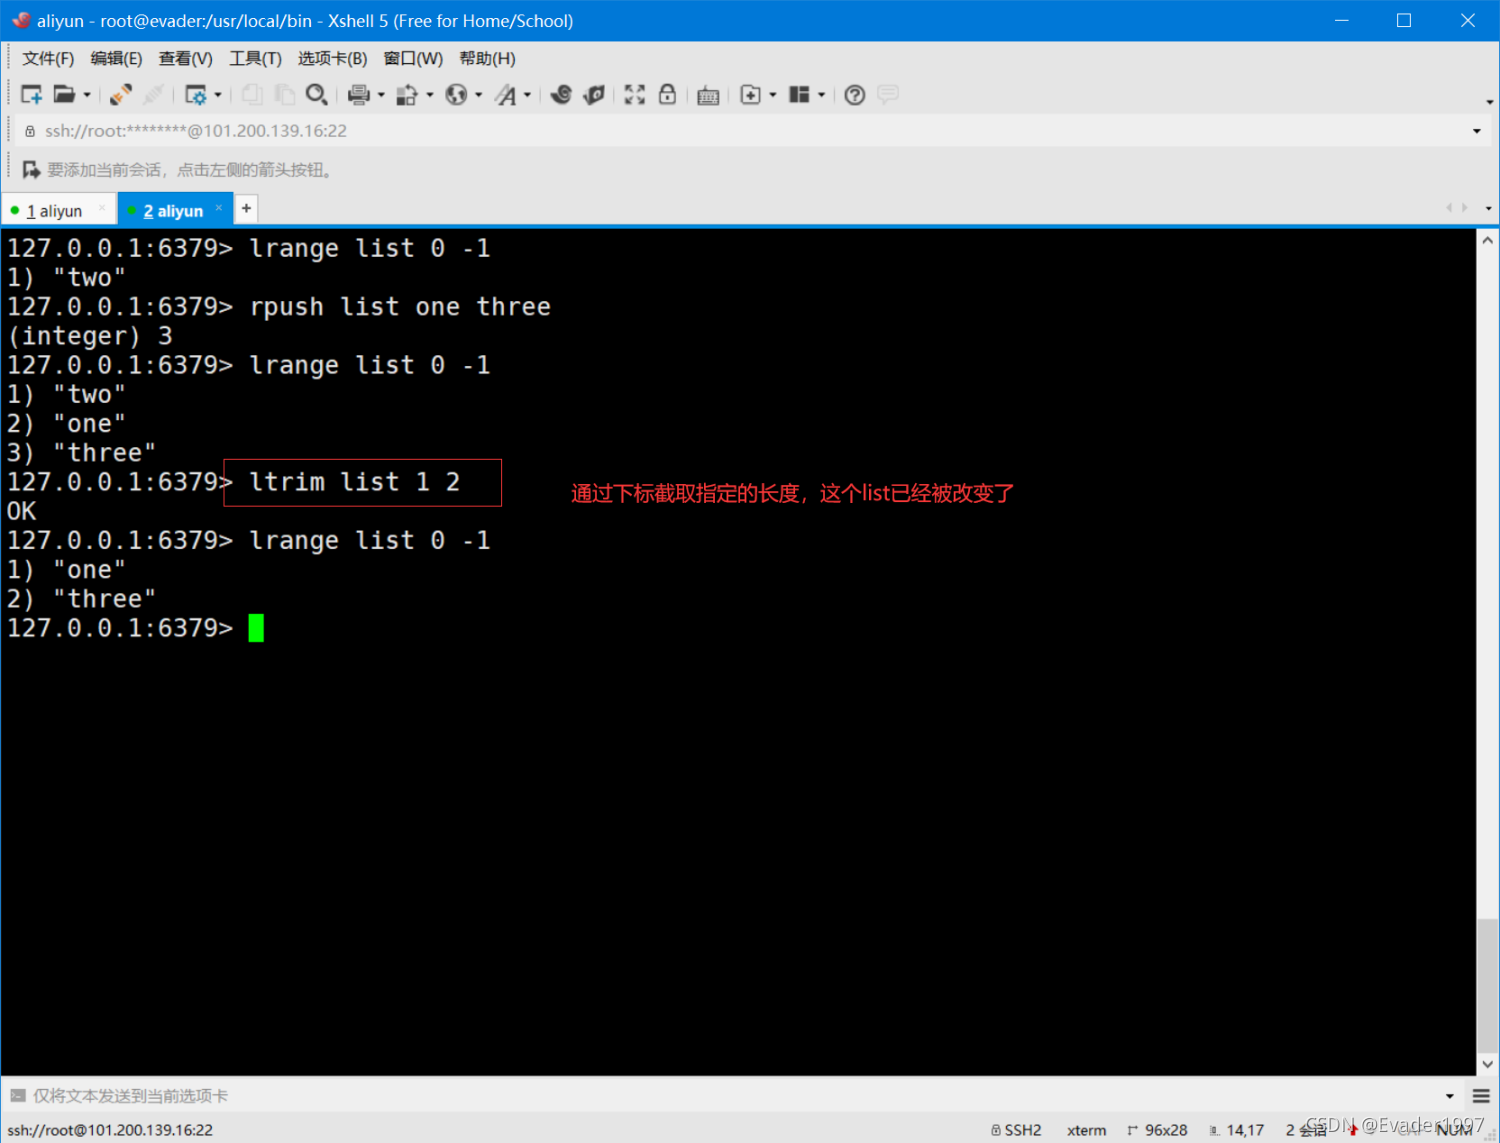1500x1143 pixels.
Task: Click the compose bar hamburger menu icon
Action: point(1482,1096)
